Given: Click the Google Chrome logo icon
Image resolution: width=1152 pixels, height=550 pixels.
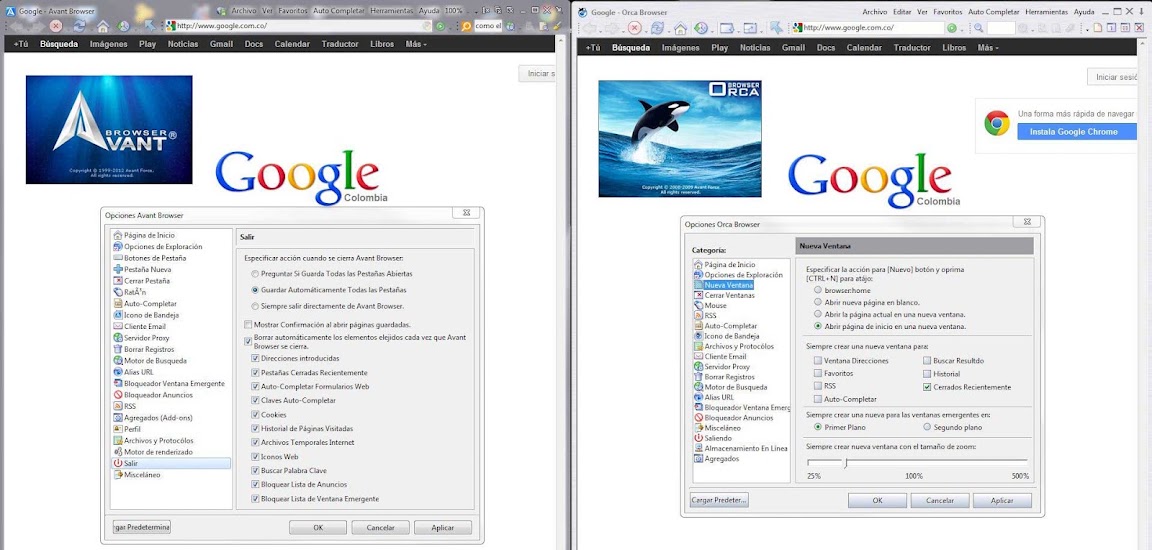Looking at the screenshot, I should coord(997,123).
